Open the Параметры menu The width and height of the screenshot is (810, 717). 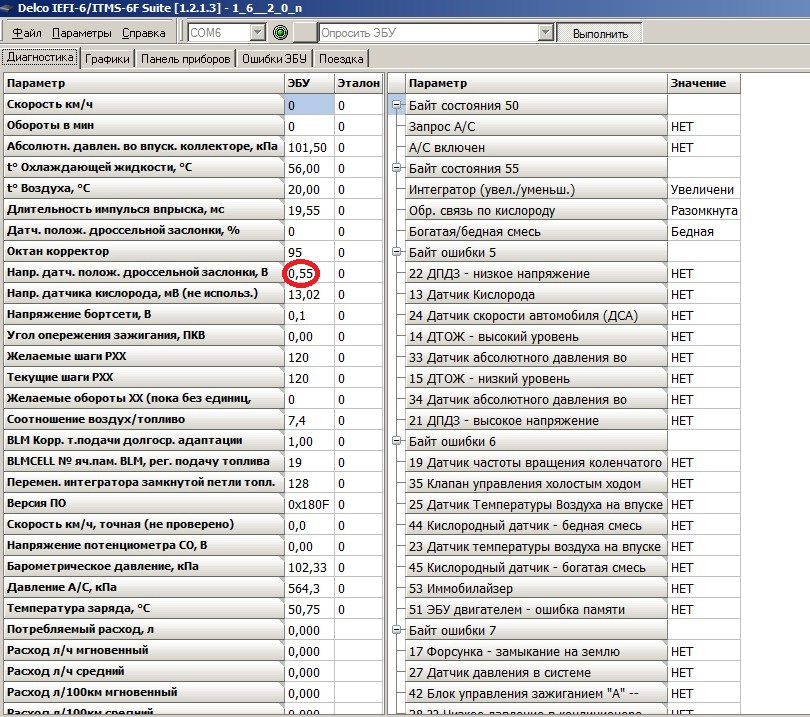pos(82,33)
